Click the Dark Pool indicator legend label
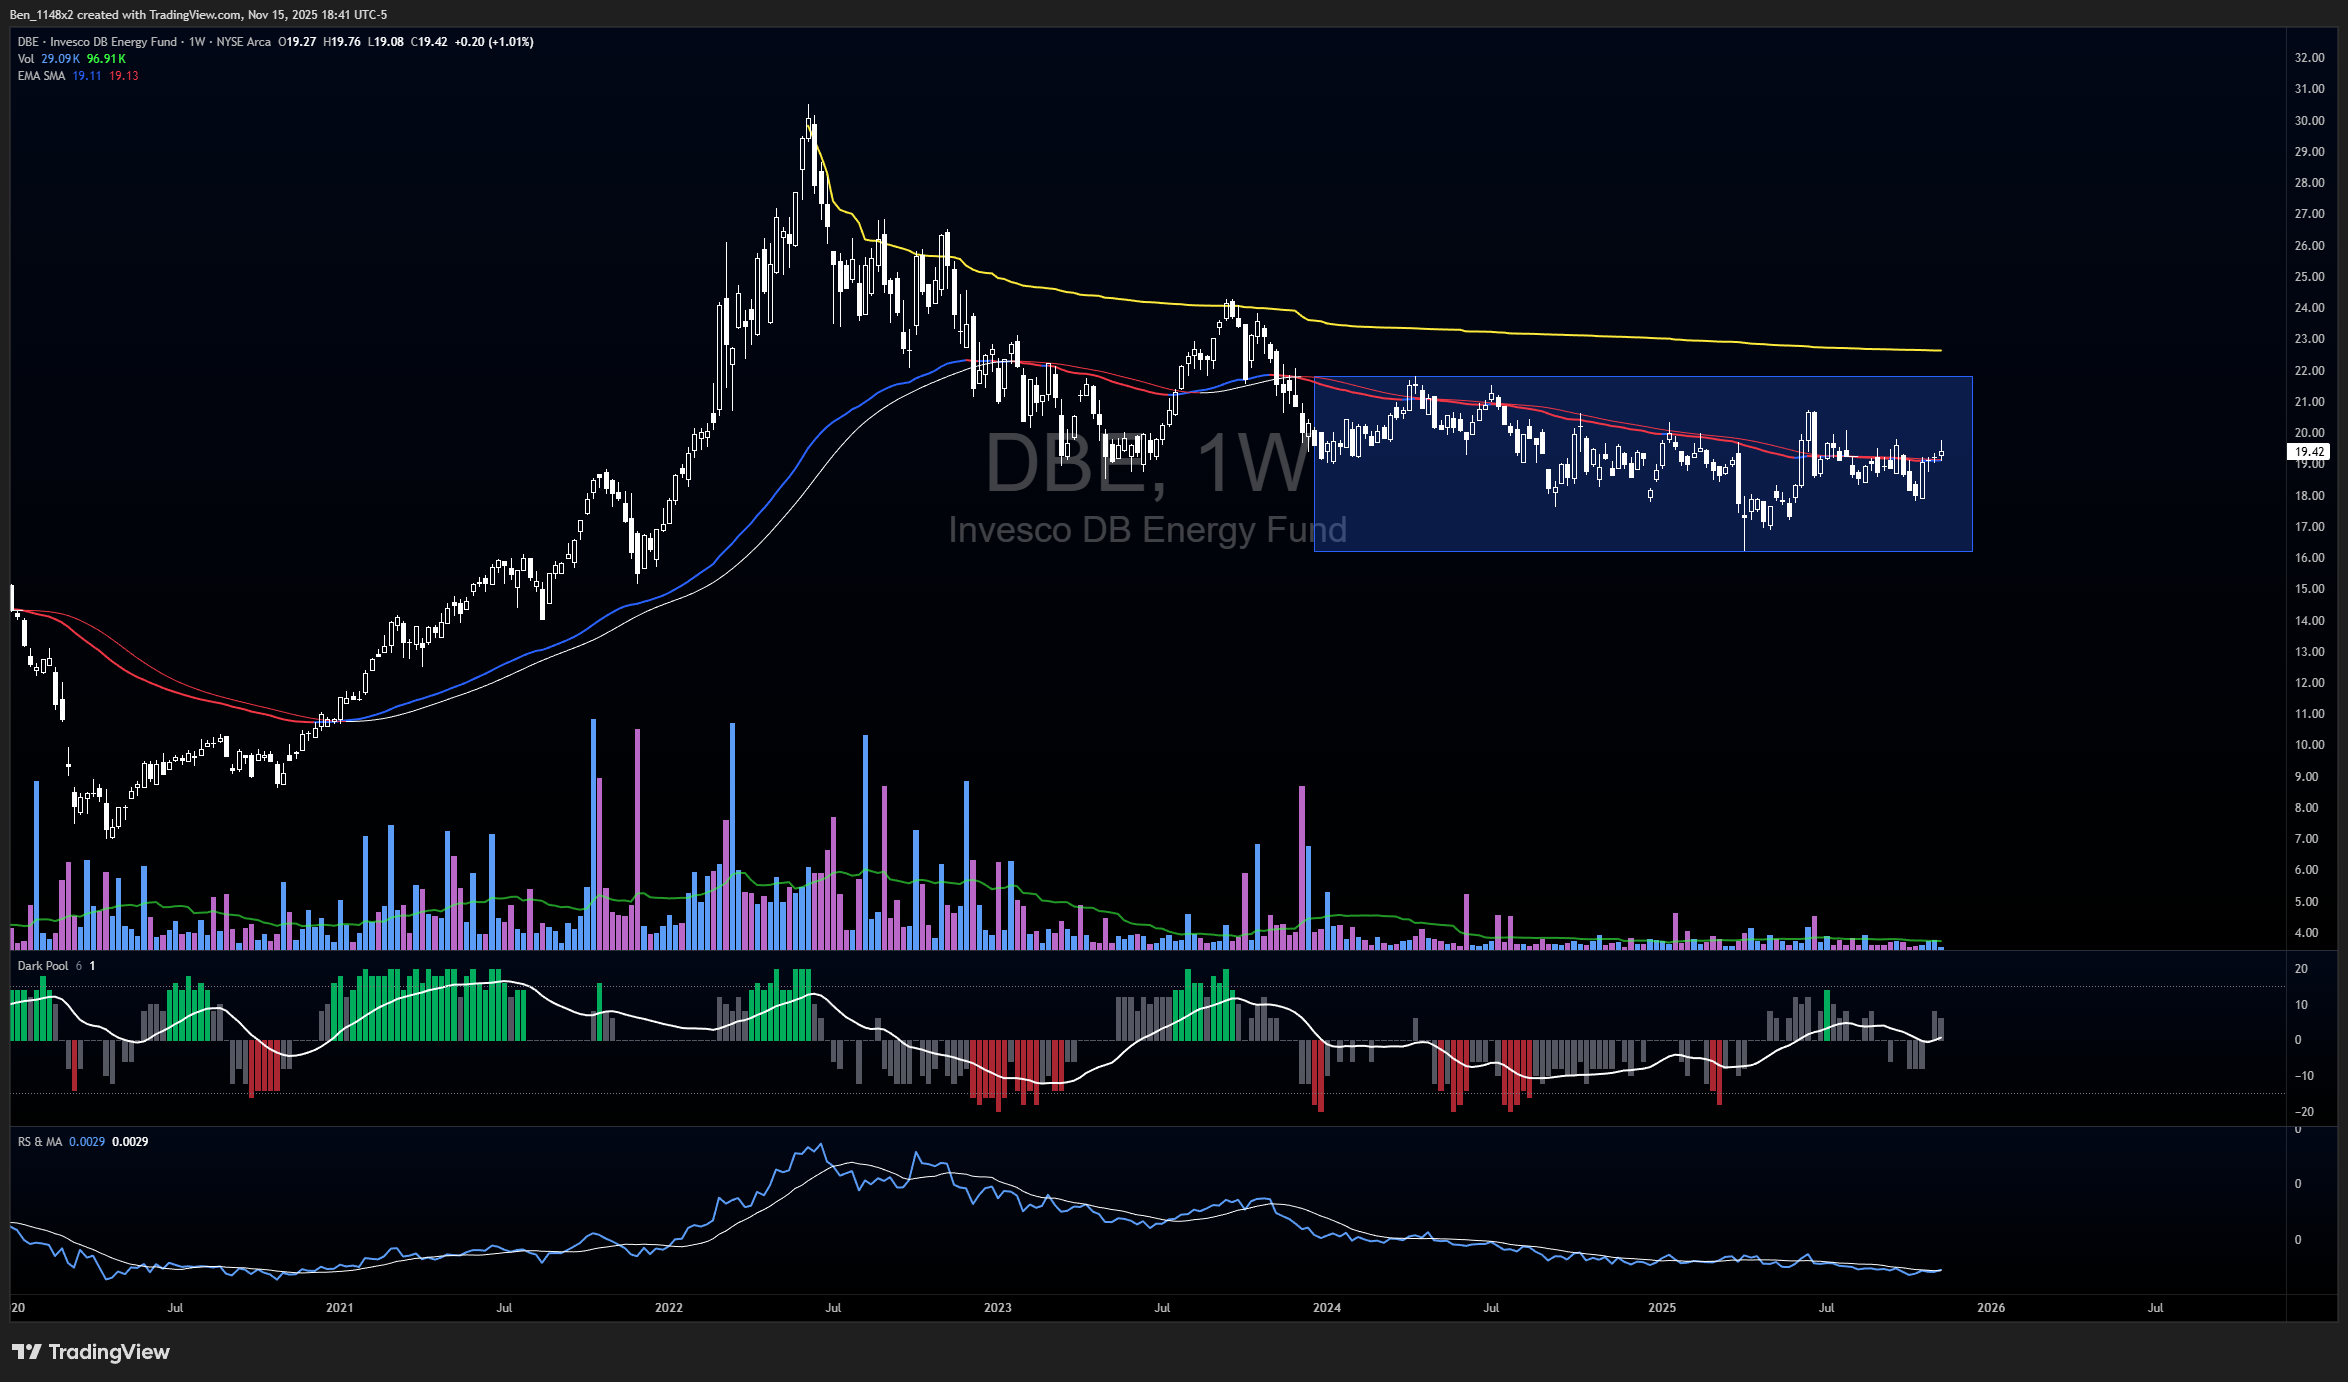The height and width of the screenshot is (1382, 2348). coord(43,966)
